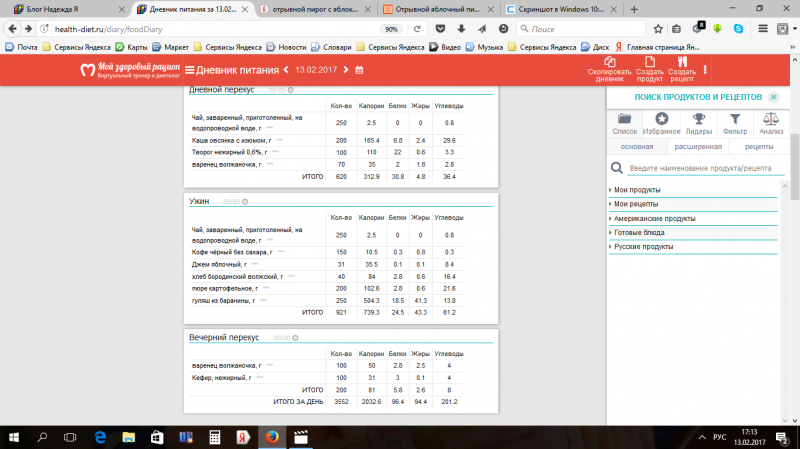Viewport: 800px width, 449px height.
Task: Expand the Американские продукты category
Action: click(654, 218)
